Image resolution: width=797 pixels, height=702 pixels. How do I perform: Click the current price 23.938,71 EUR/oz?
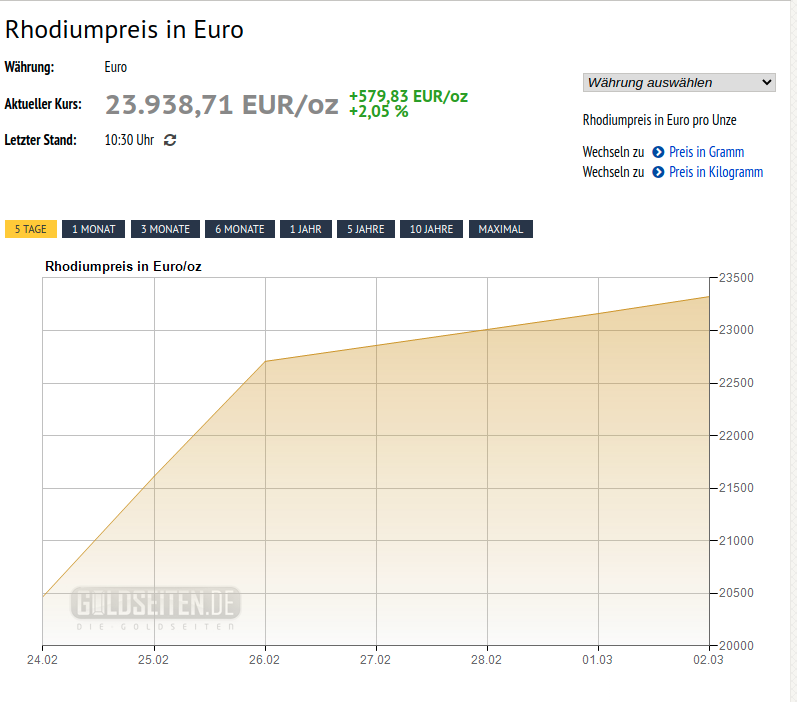(x=222, y=104)
